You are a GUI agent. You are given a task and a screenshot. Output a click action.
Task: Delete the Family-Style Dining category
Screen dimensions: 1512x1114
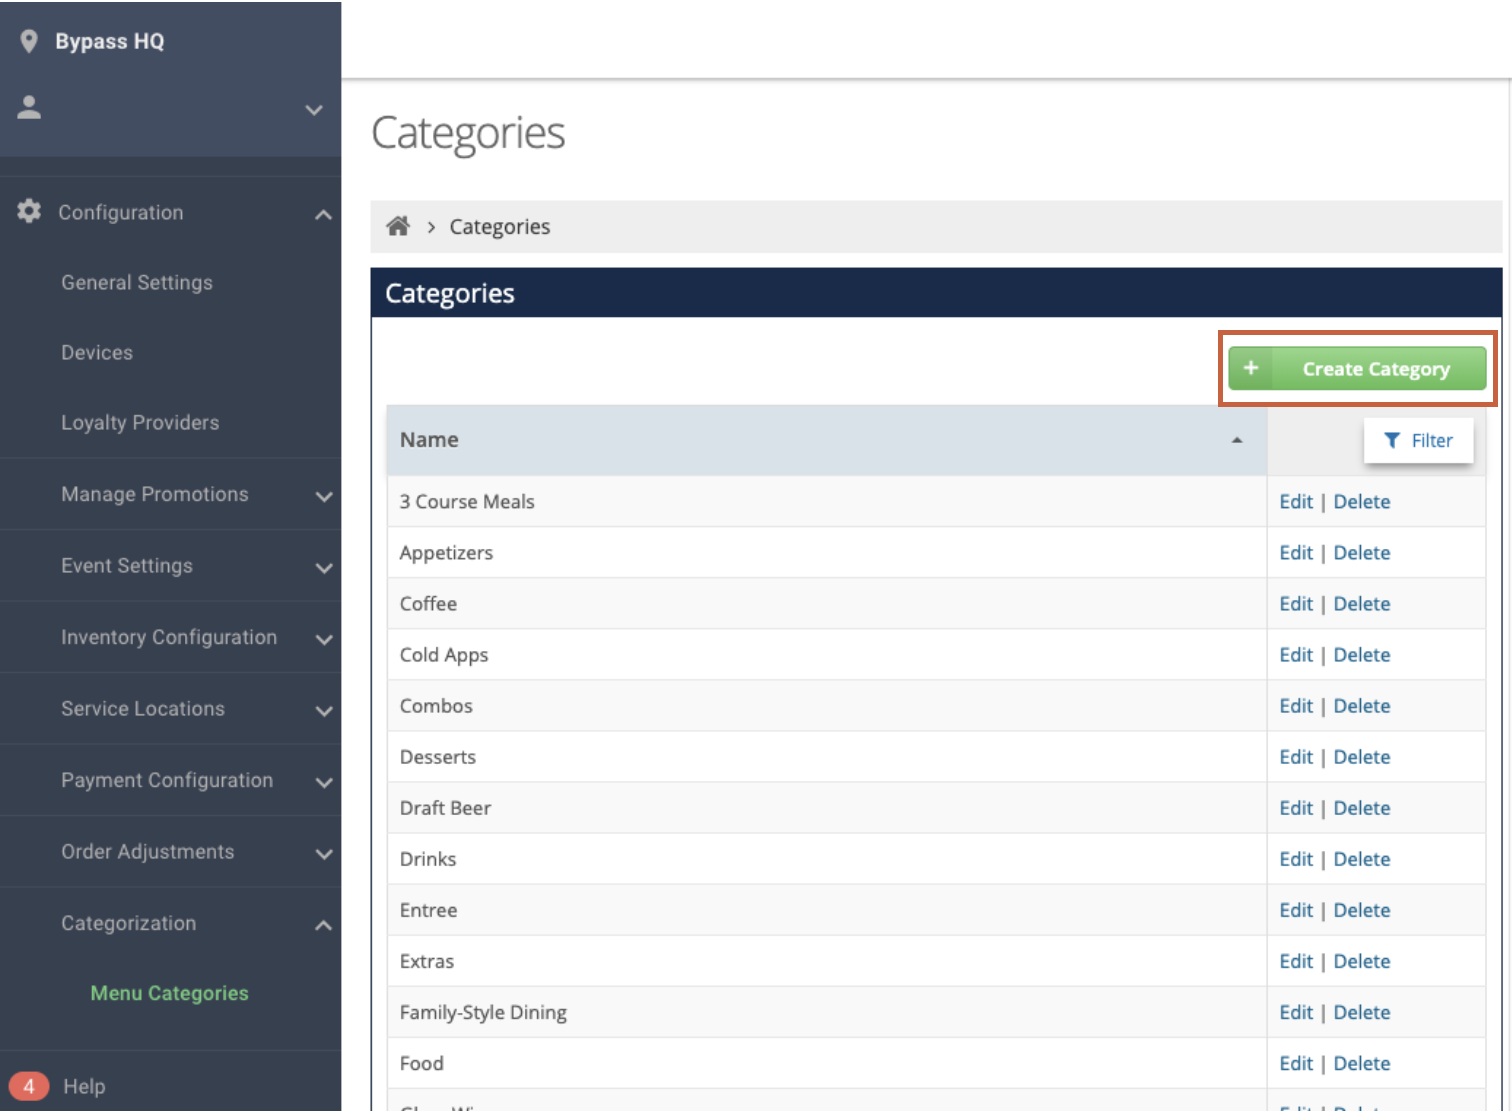(1362, 1011)
